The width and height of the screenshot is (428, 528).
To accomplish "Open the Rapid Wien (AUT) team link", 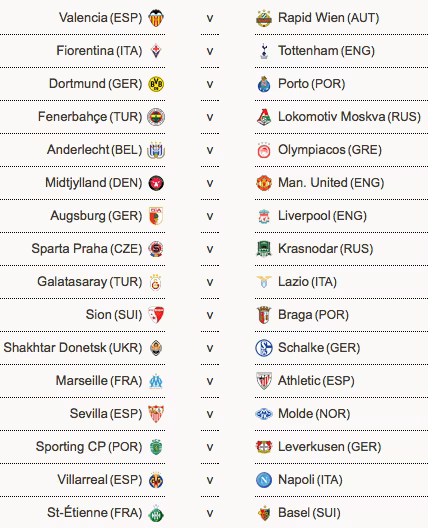I will click(329, 18).
